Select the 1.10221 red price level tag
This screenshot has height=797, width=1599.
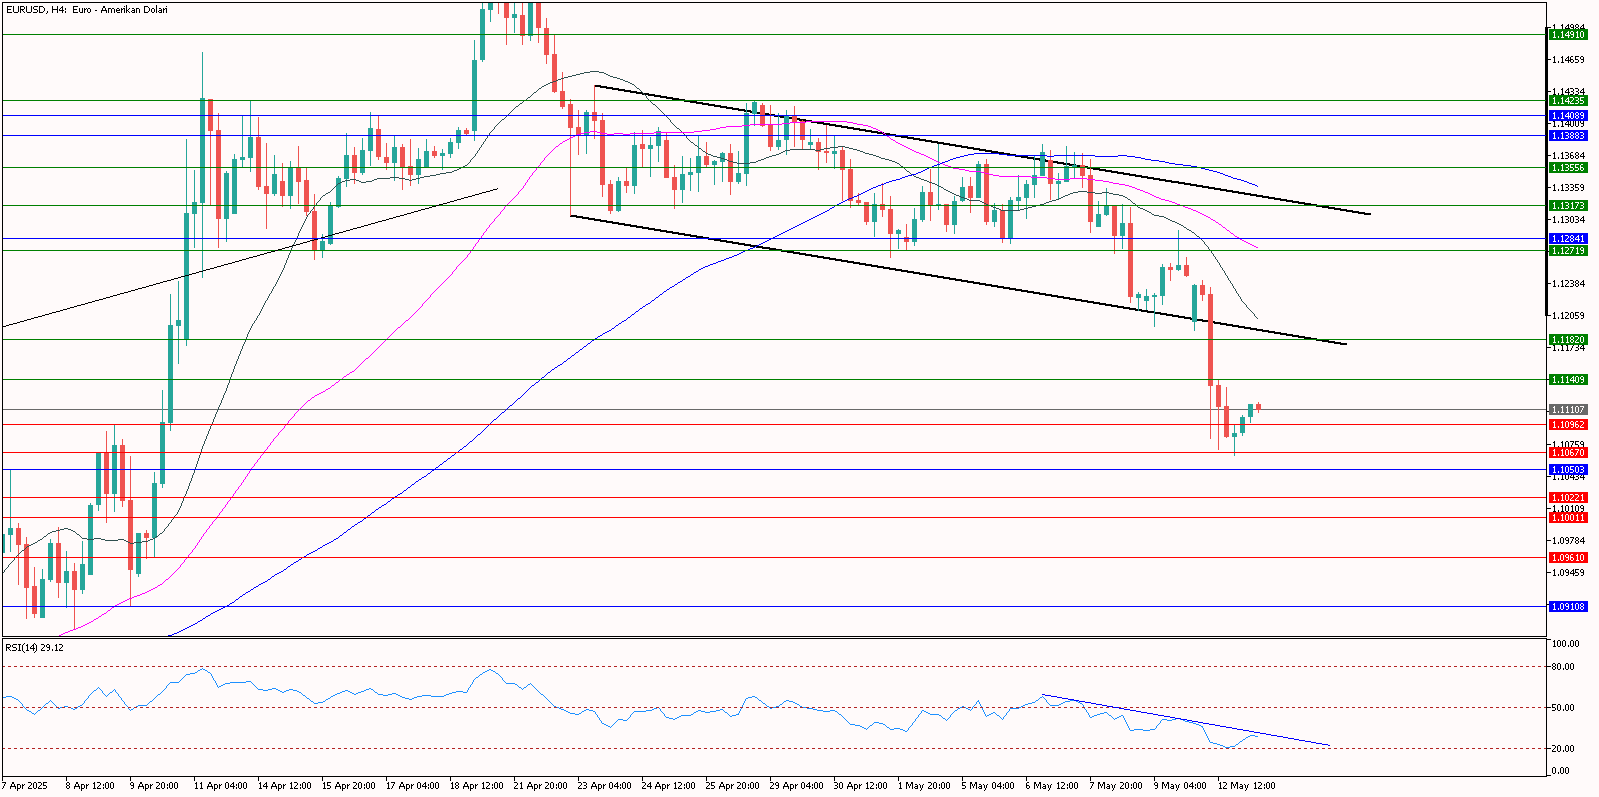click(1567, 498)
